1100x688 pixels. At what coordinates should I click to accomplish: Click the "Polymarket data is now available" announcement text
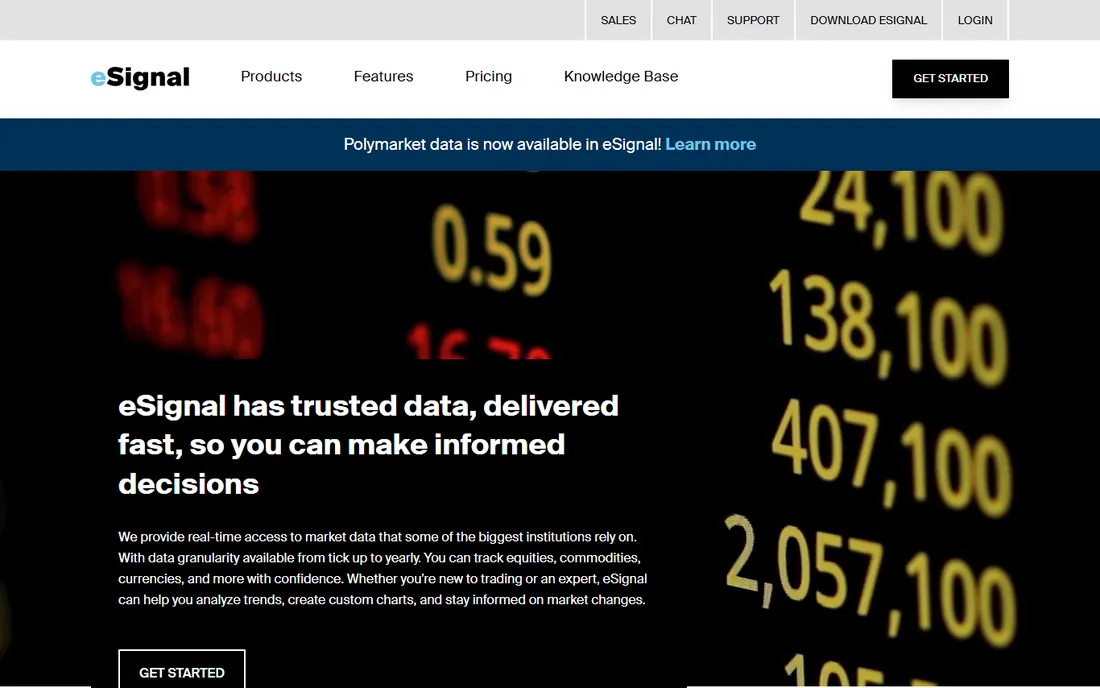[x=502, y=144]
